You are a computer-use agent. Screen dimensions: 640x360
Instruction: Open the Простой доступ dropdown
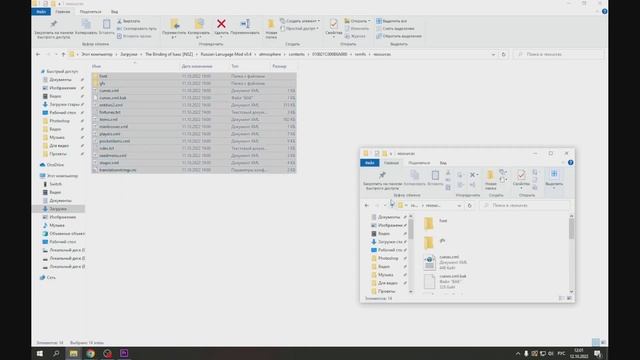(x=299, y=29)
